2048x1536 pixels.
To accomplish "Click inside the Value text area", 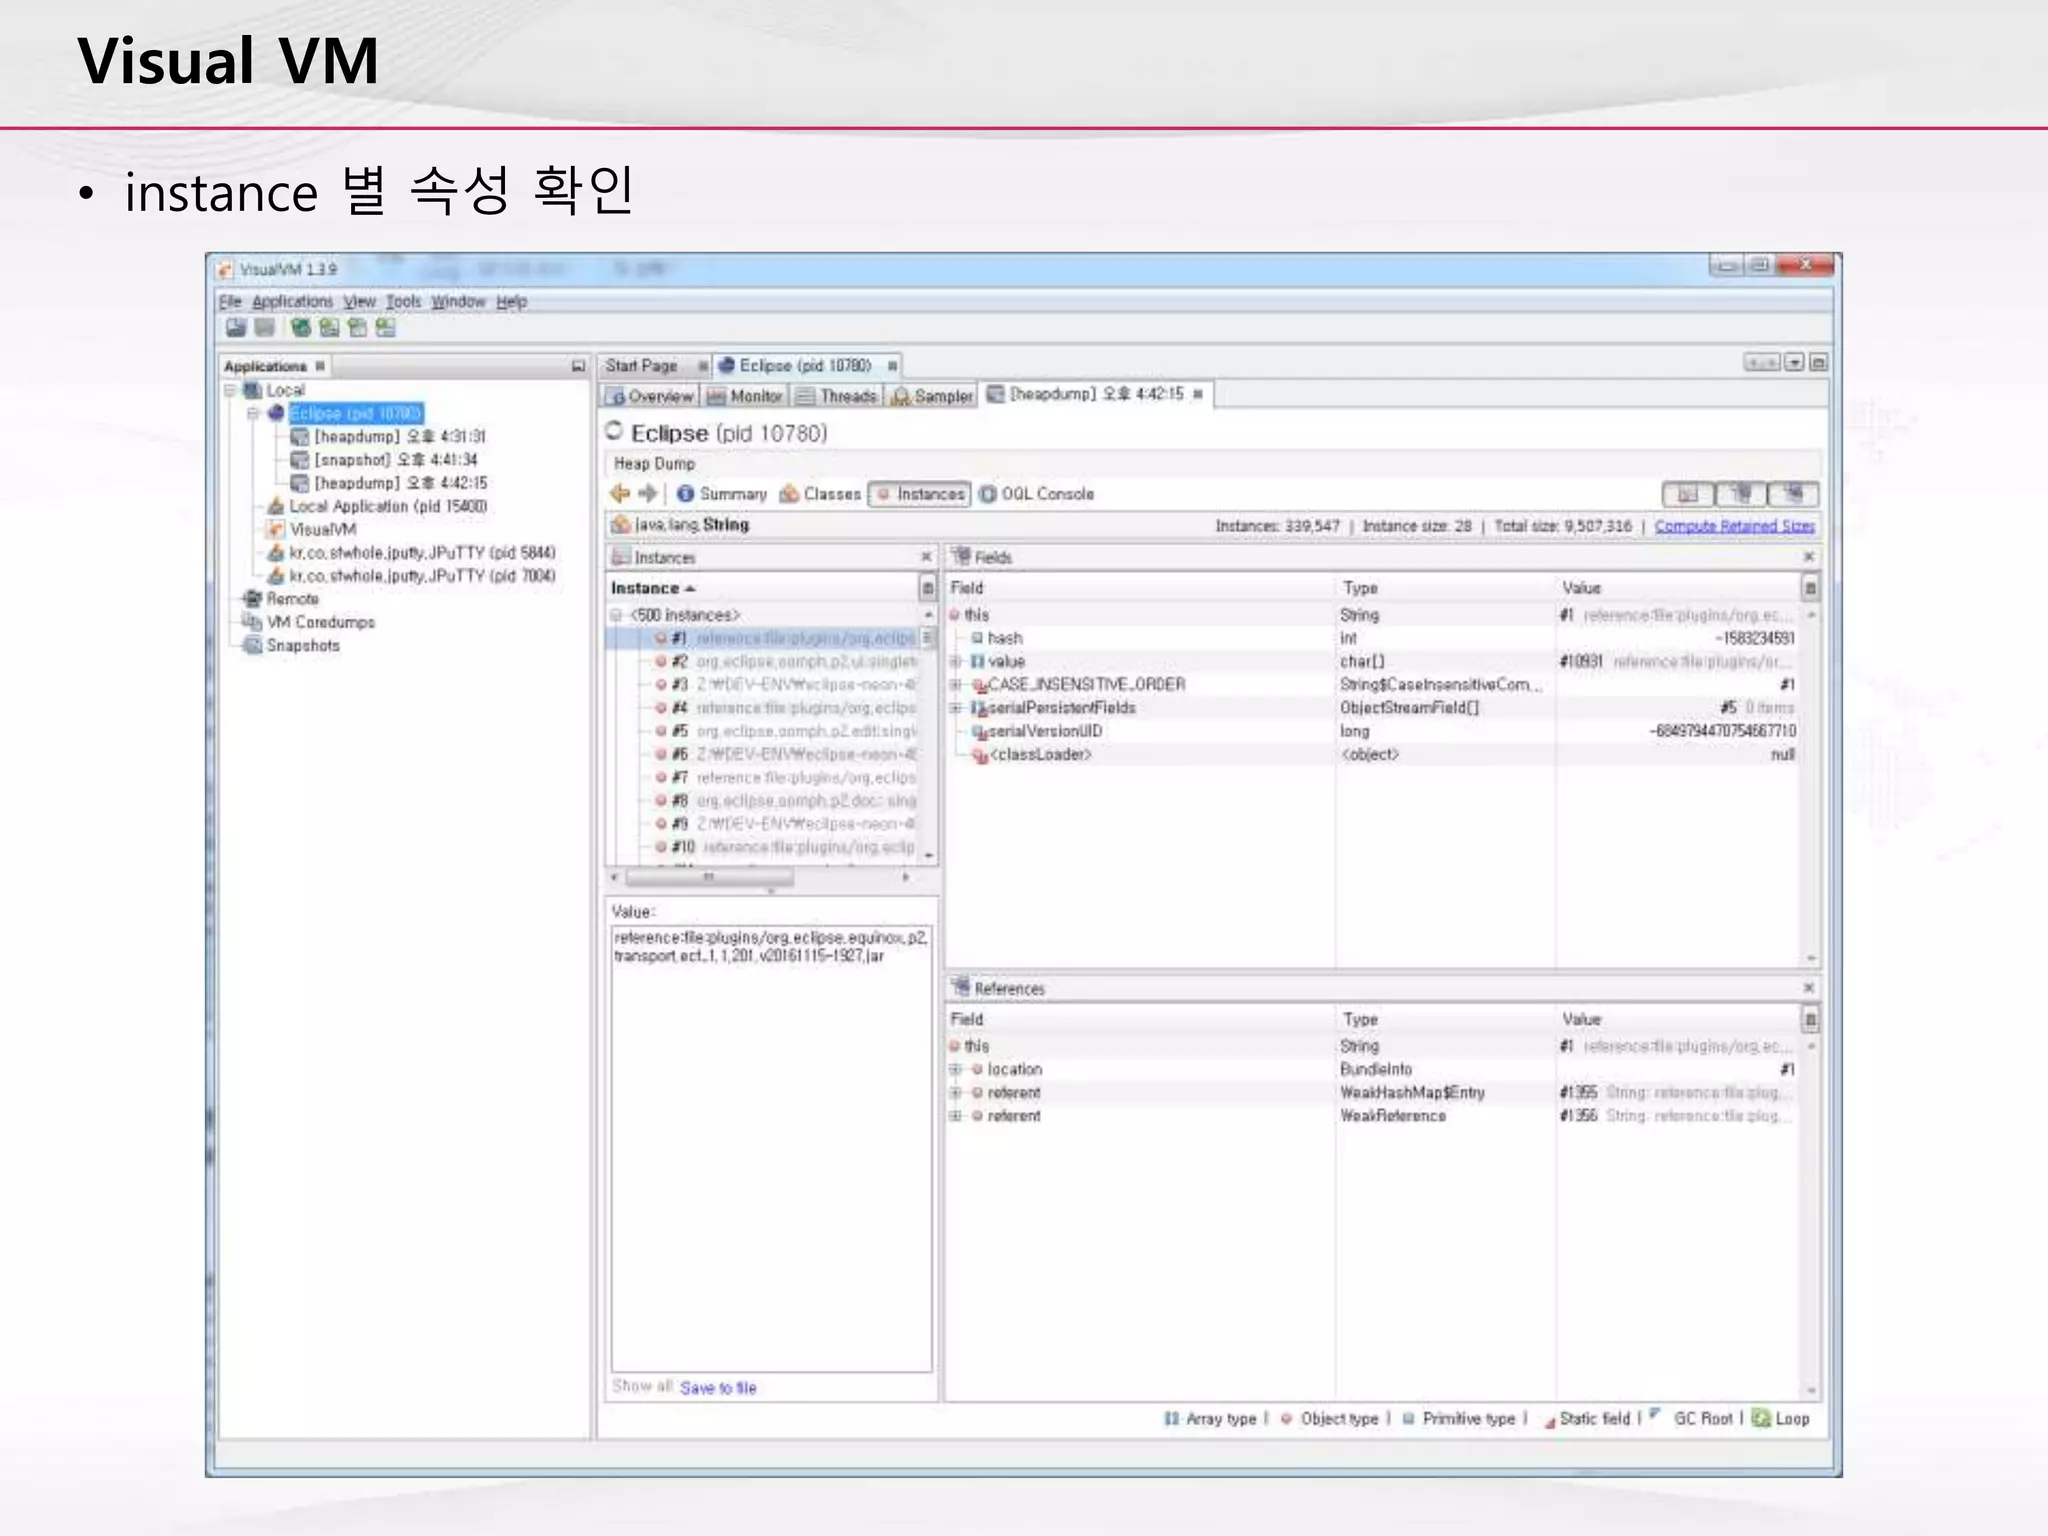I will pyautogui.click(x=771, y=1148).
